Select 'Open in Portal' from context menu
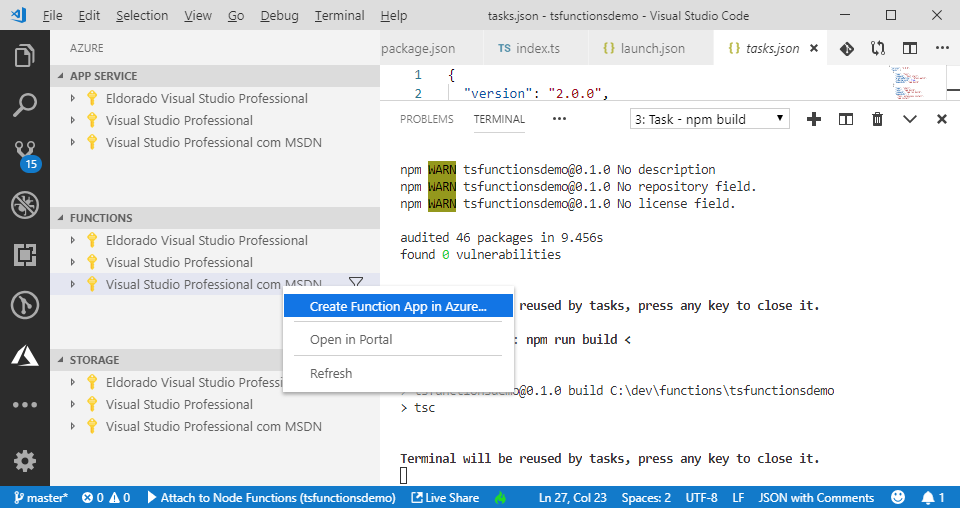The image size is (960, 508). tap(398, 339)
